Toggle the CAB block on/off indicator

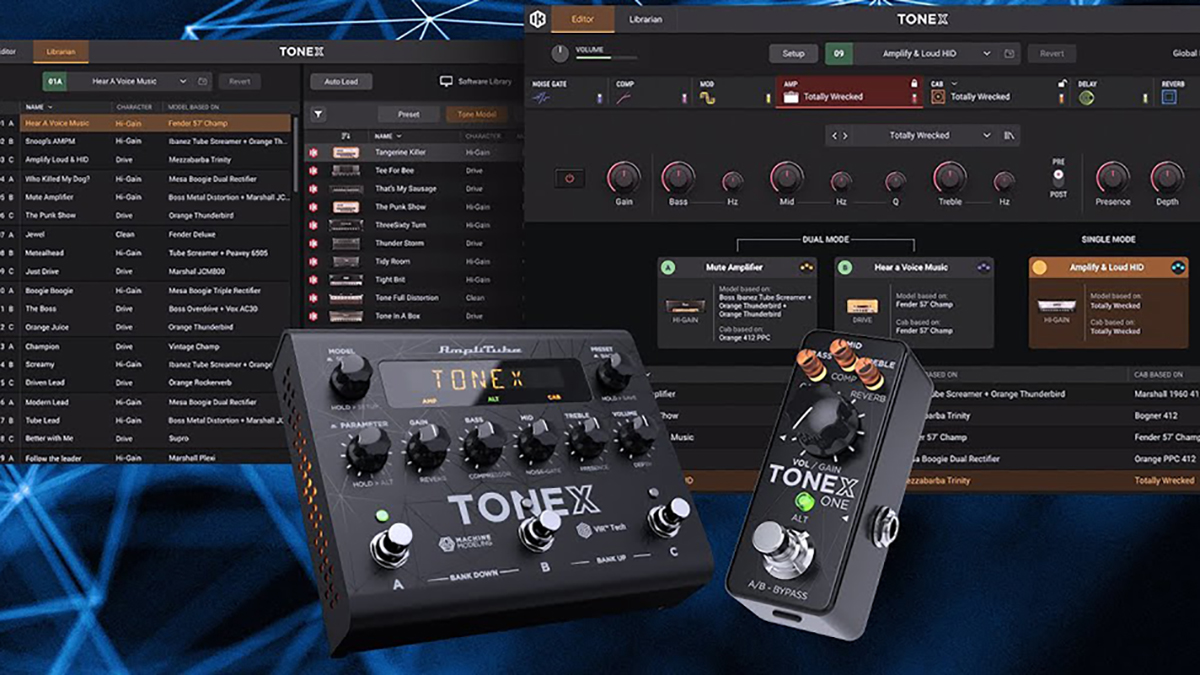(1061, 98)
